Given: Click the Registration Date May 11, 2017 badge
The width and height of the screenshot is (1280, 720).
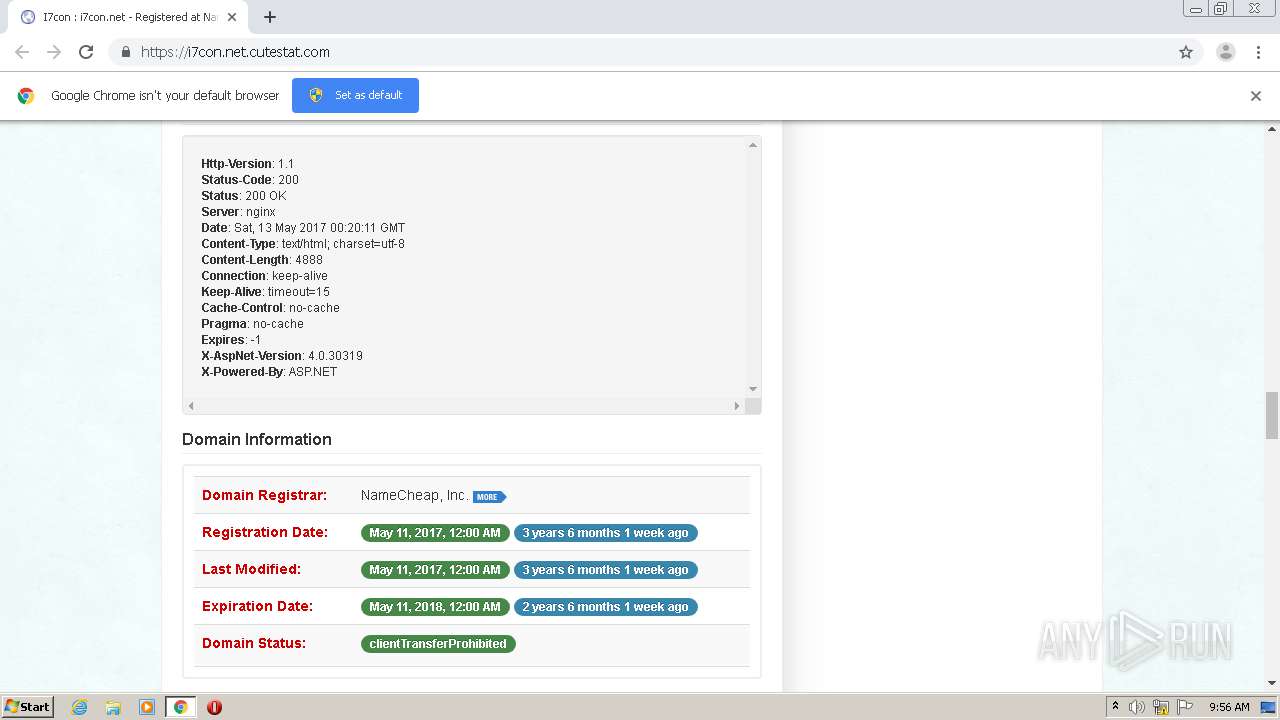Looking at the screenshot, I should point(435,533).
